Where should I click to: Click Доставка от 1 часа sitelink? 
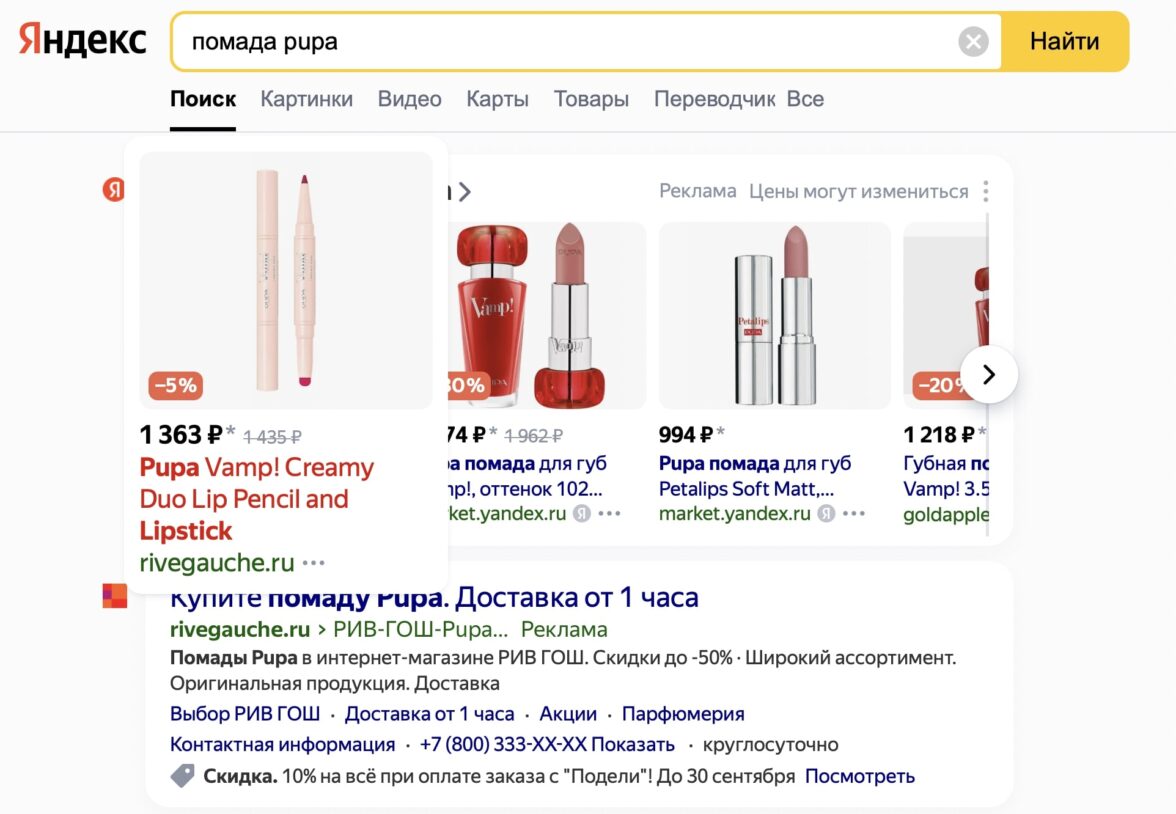click(x=429, y=714)
